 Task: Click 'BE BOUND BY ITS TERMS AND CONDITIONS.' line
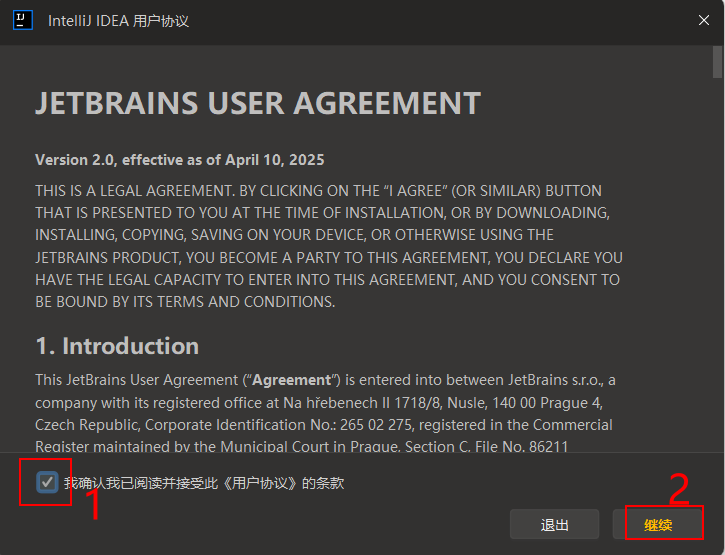(185, 302)
